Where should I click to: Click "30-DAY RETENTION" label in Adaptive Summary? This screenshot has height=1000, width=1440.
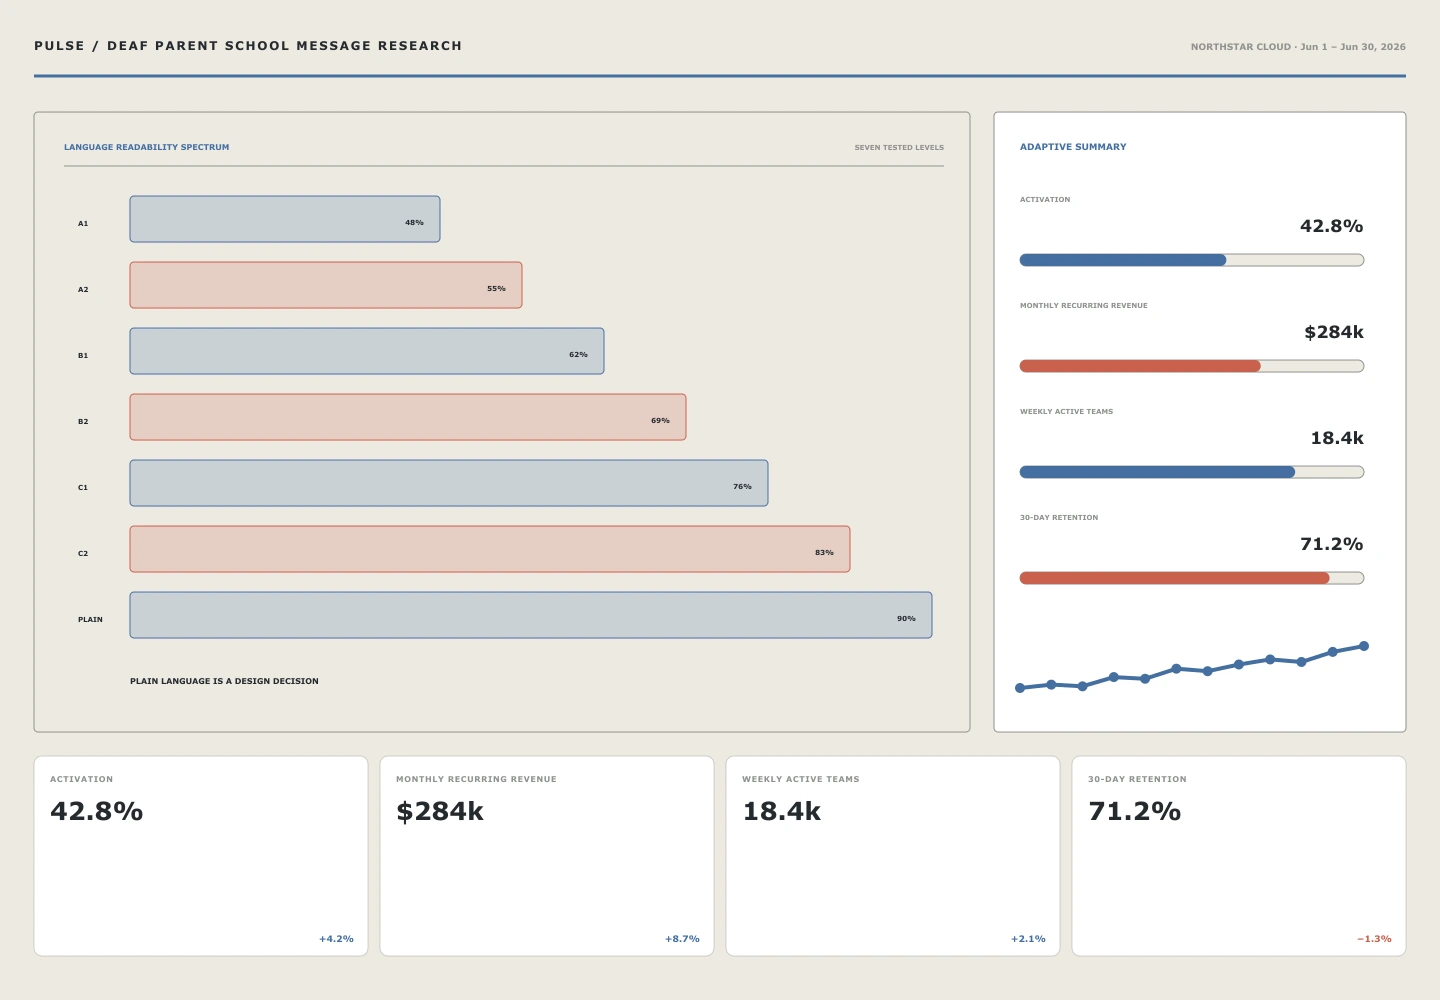point(1059,518)
